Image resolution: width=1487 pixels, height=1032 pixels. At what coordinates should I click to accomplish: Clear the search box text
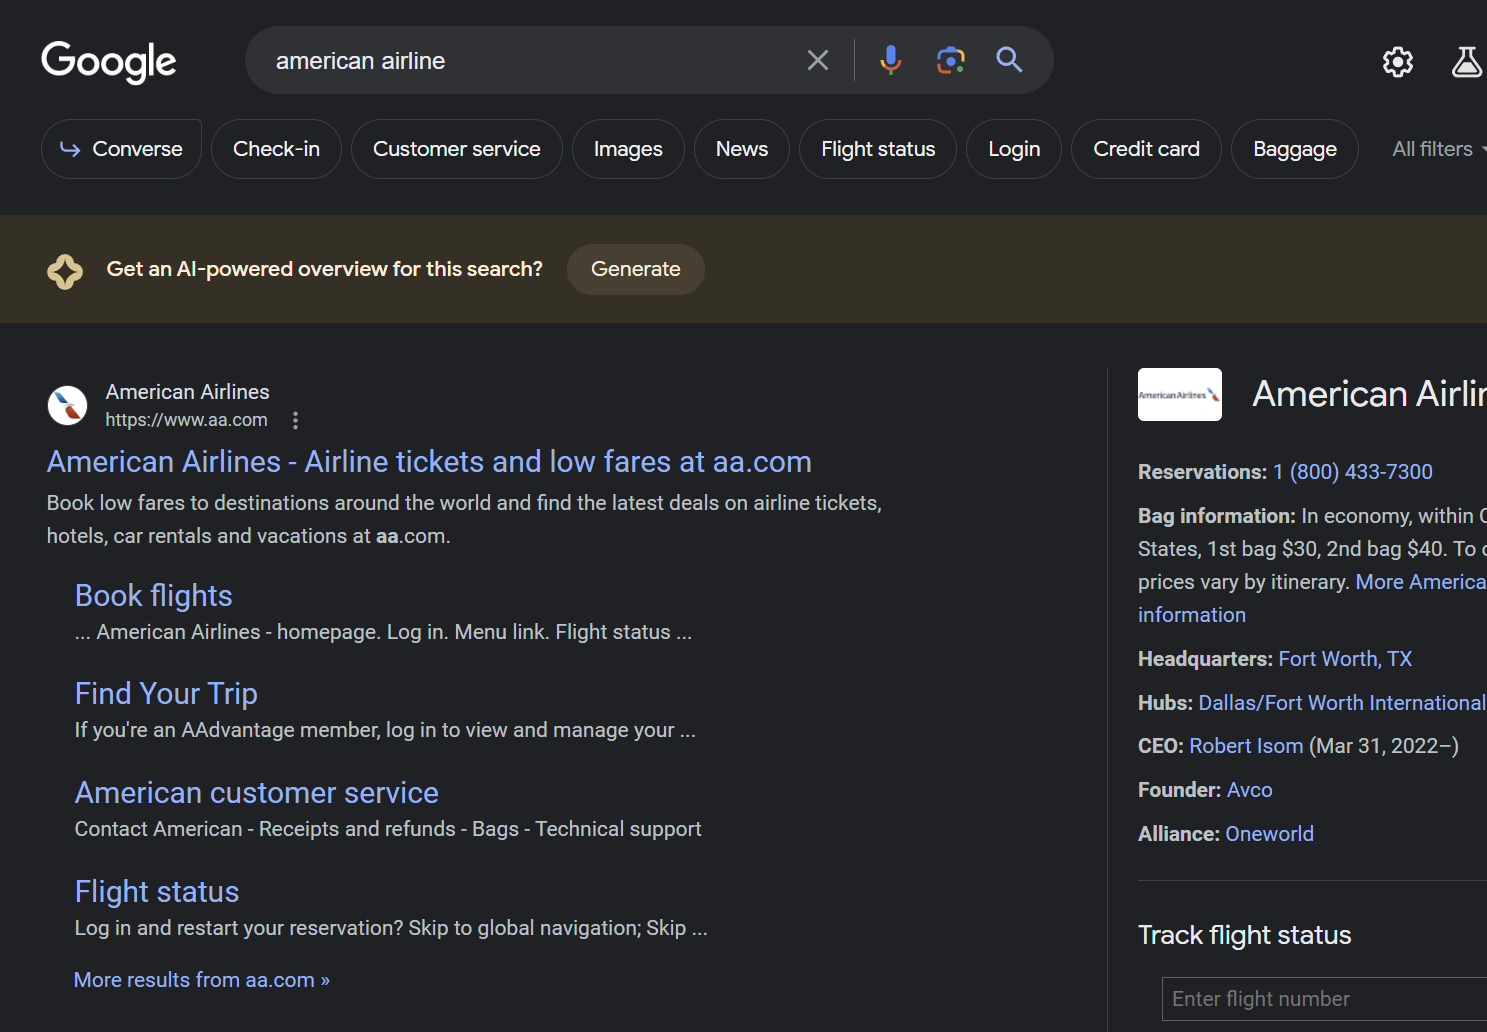817,61
